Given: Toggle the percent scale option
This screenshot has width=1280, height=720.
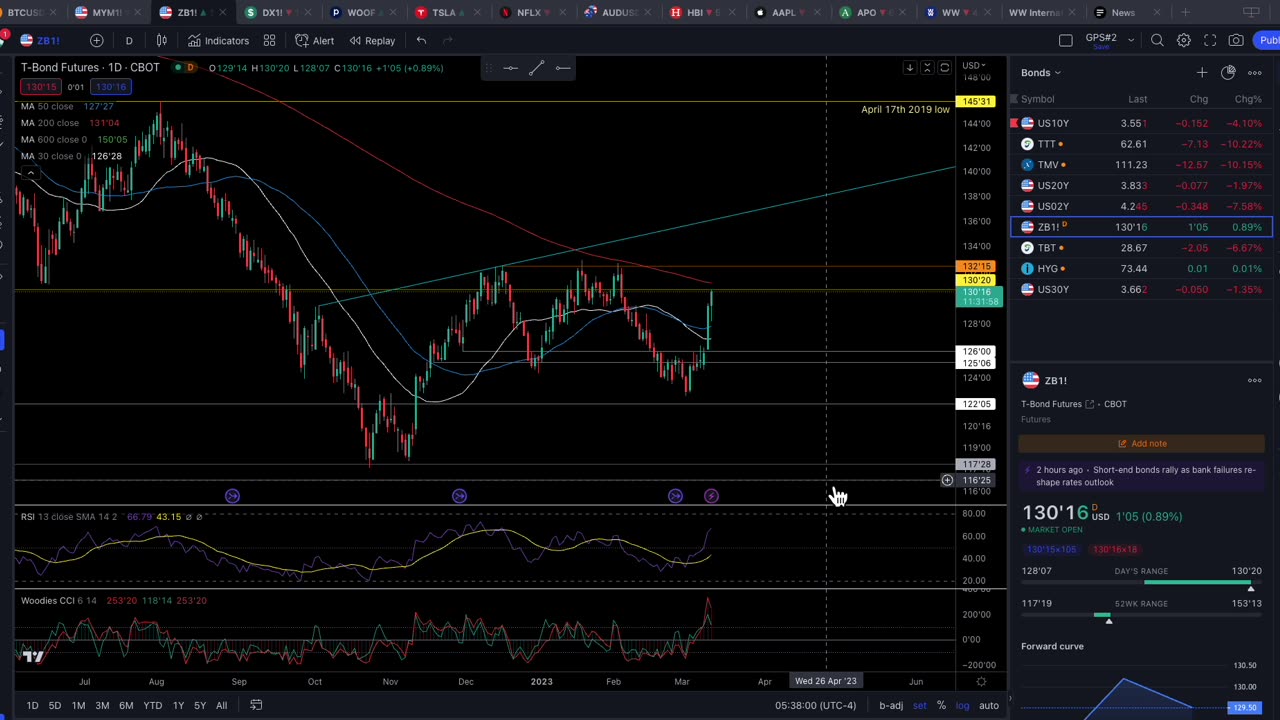Looking at the screenshot, I should coord(941,705).
